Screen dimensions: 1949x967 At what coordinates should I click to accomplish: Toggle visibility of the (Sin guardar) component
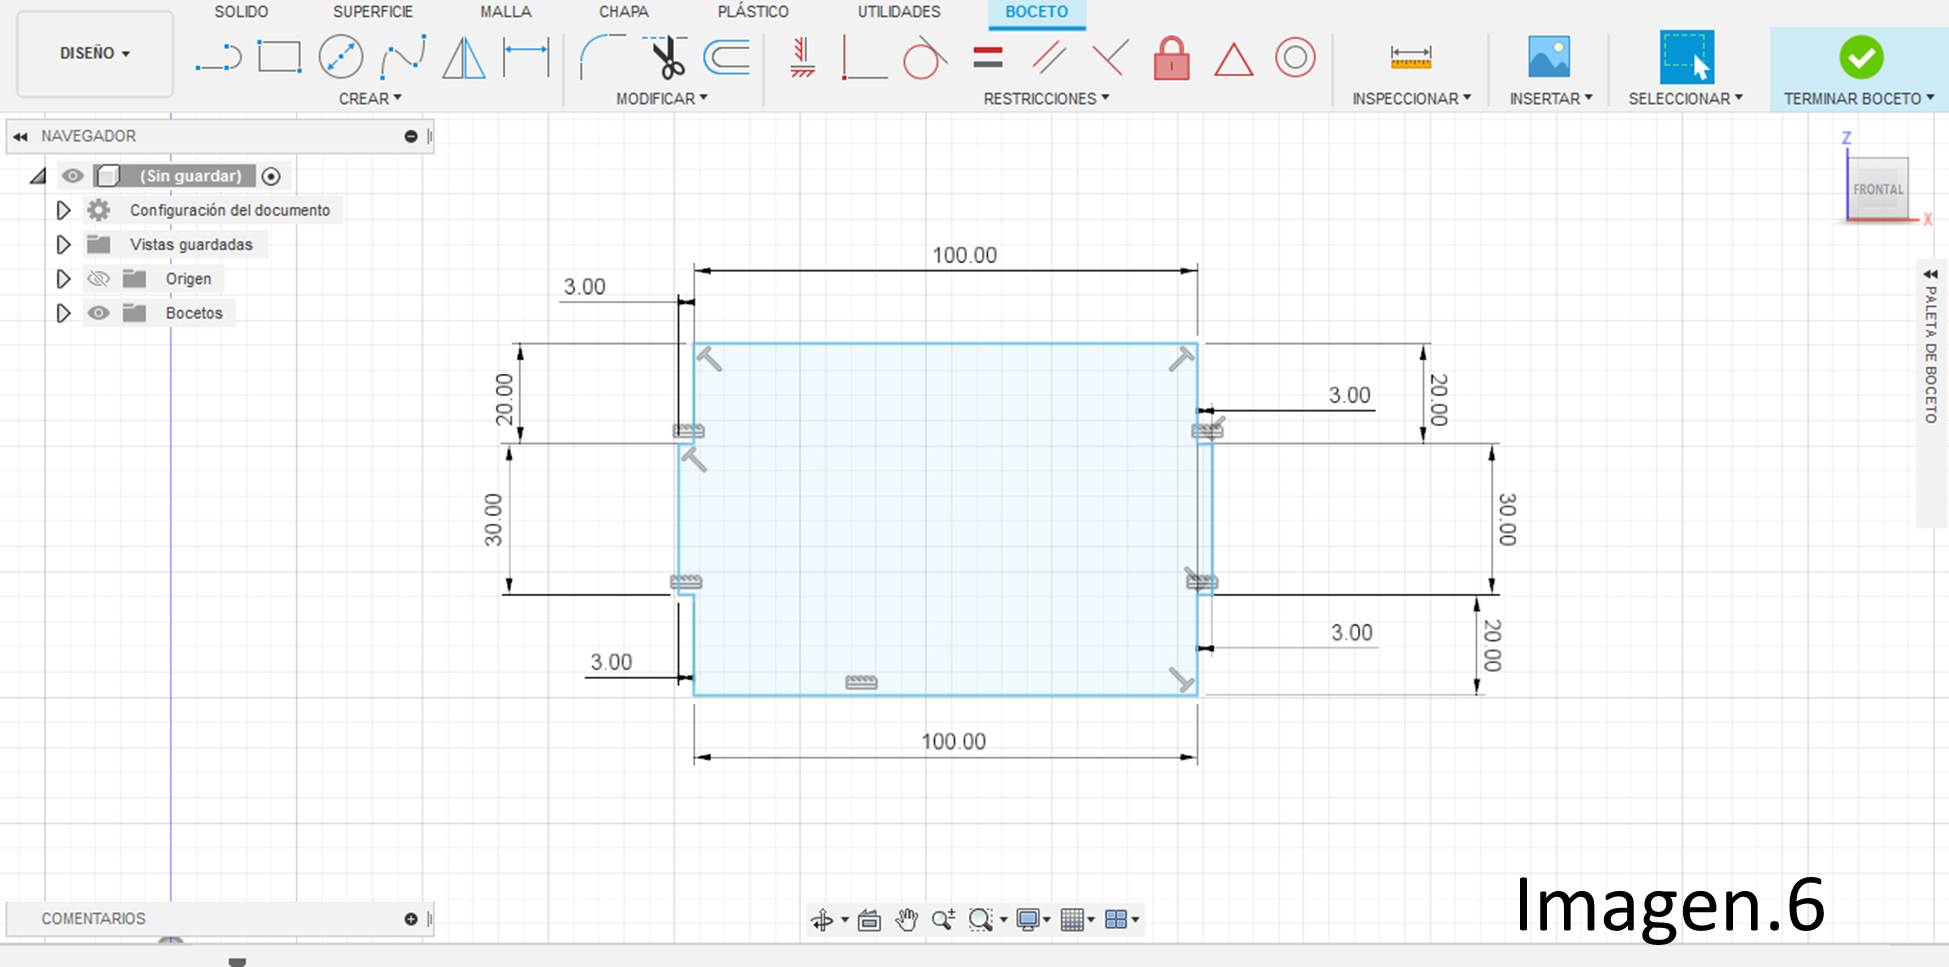pos(72,176)
